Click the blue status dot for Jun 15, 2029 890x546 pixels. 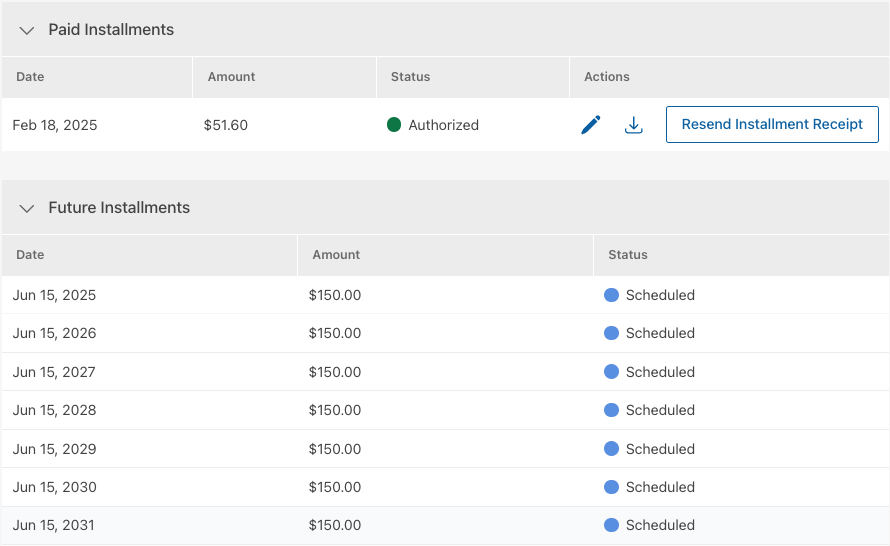611,449
